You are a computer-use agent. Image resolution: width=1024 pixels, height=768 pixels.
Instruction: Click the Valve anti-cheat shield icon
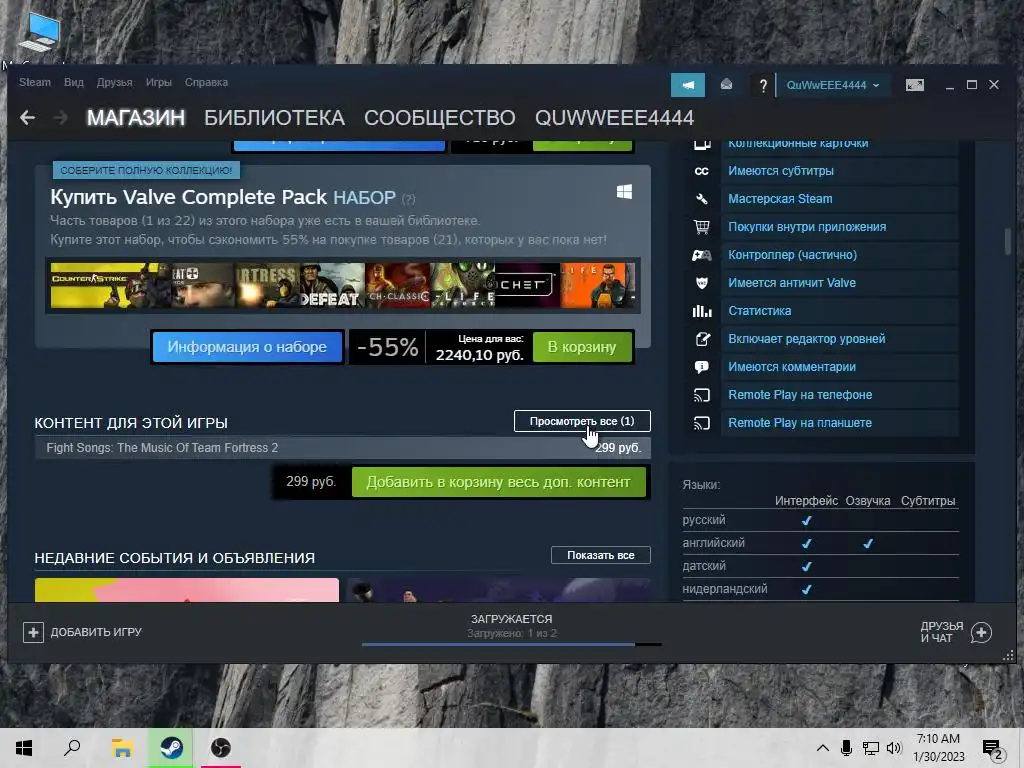pyautogui.click(x=701, y=283)
